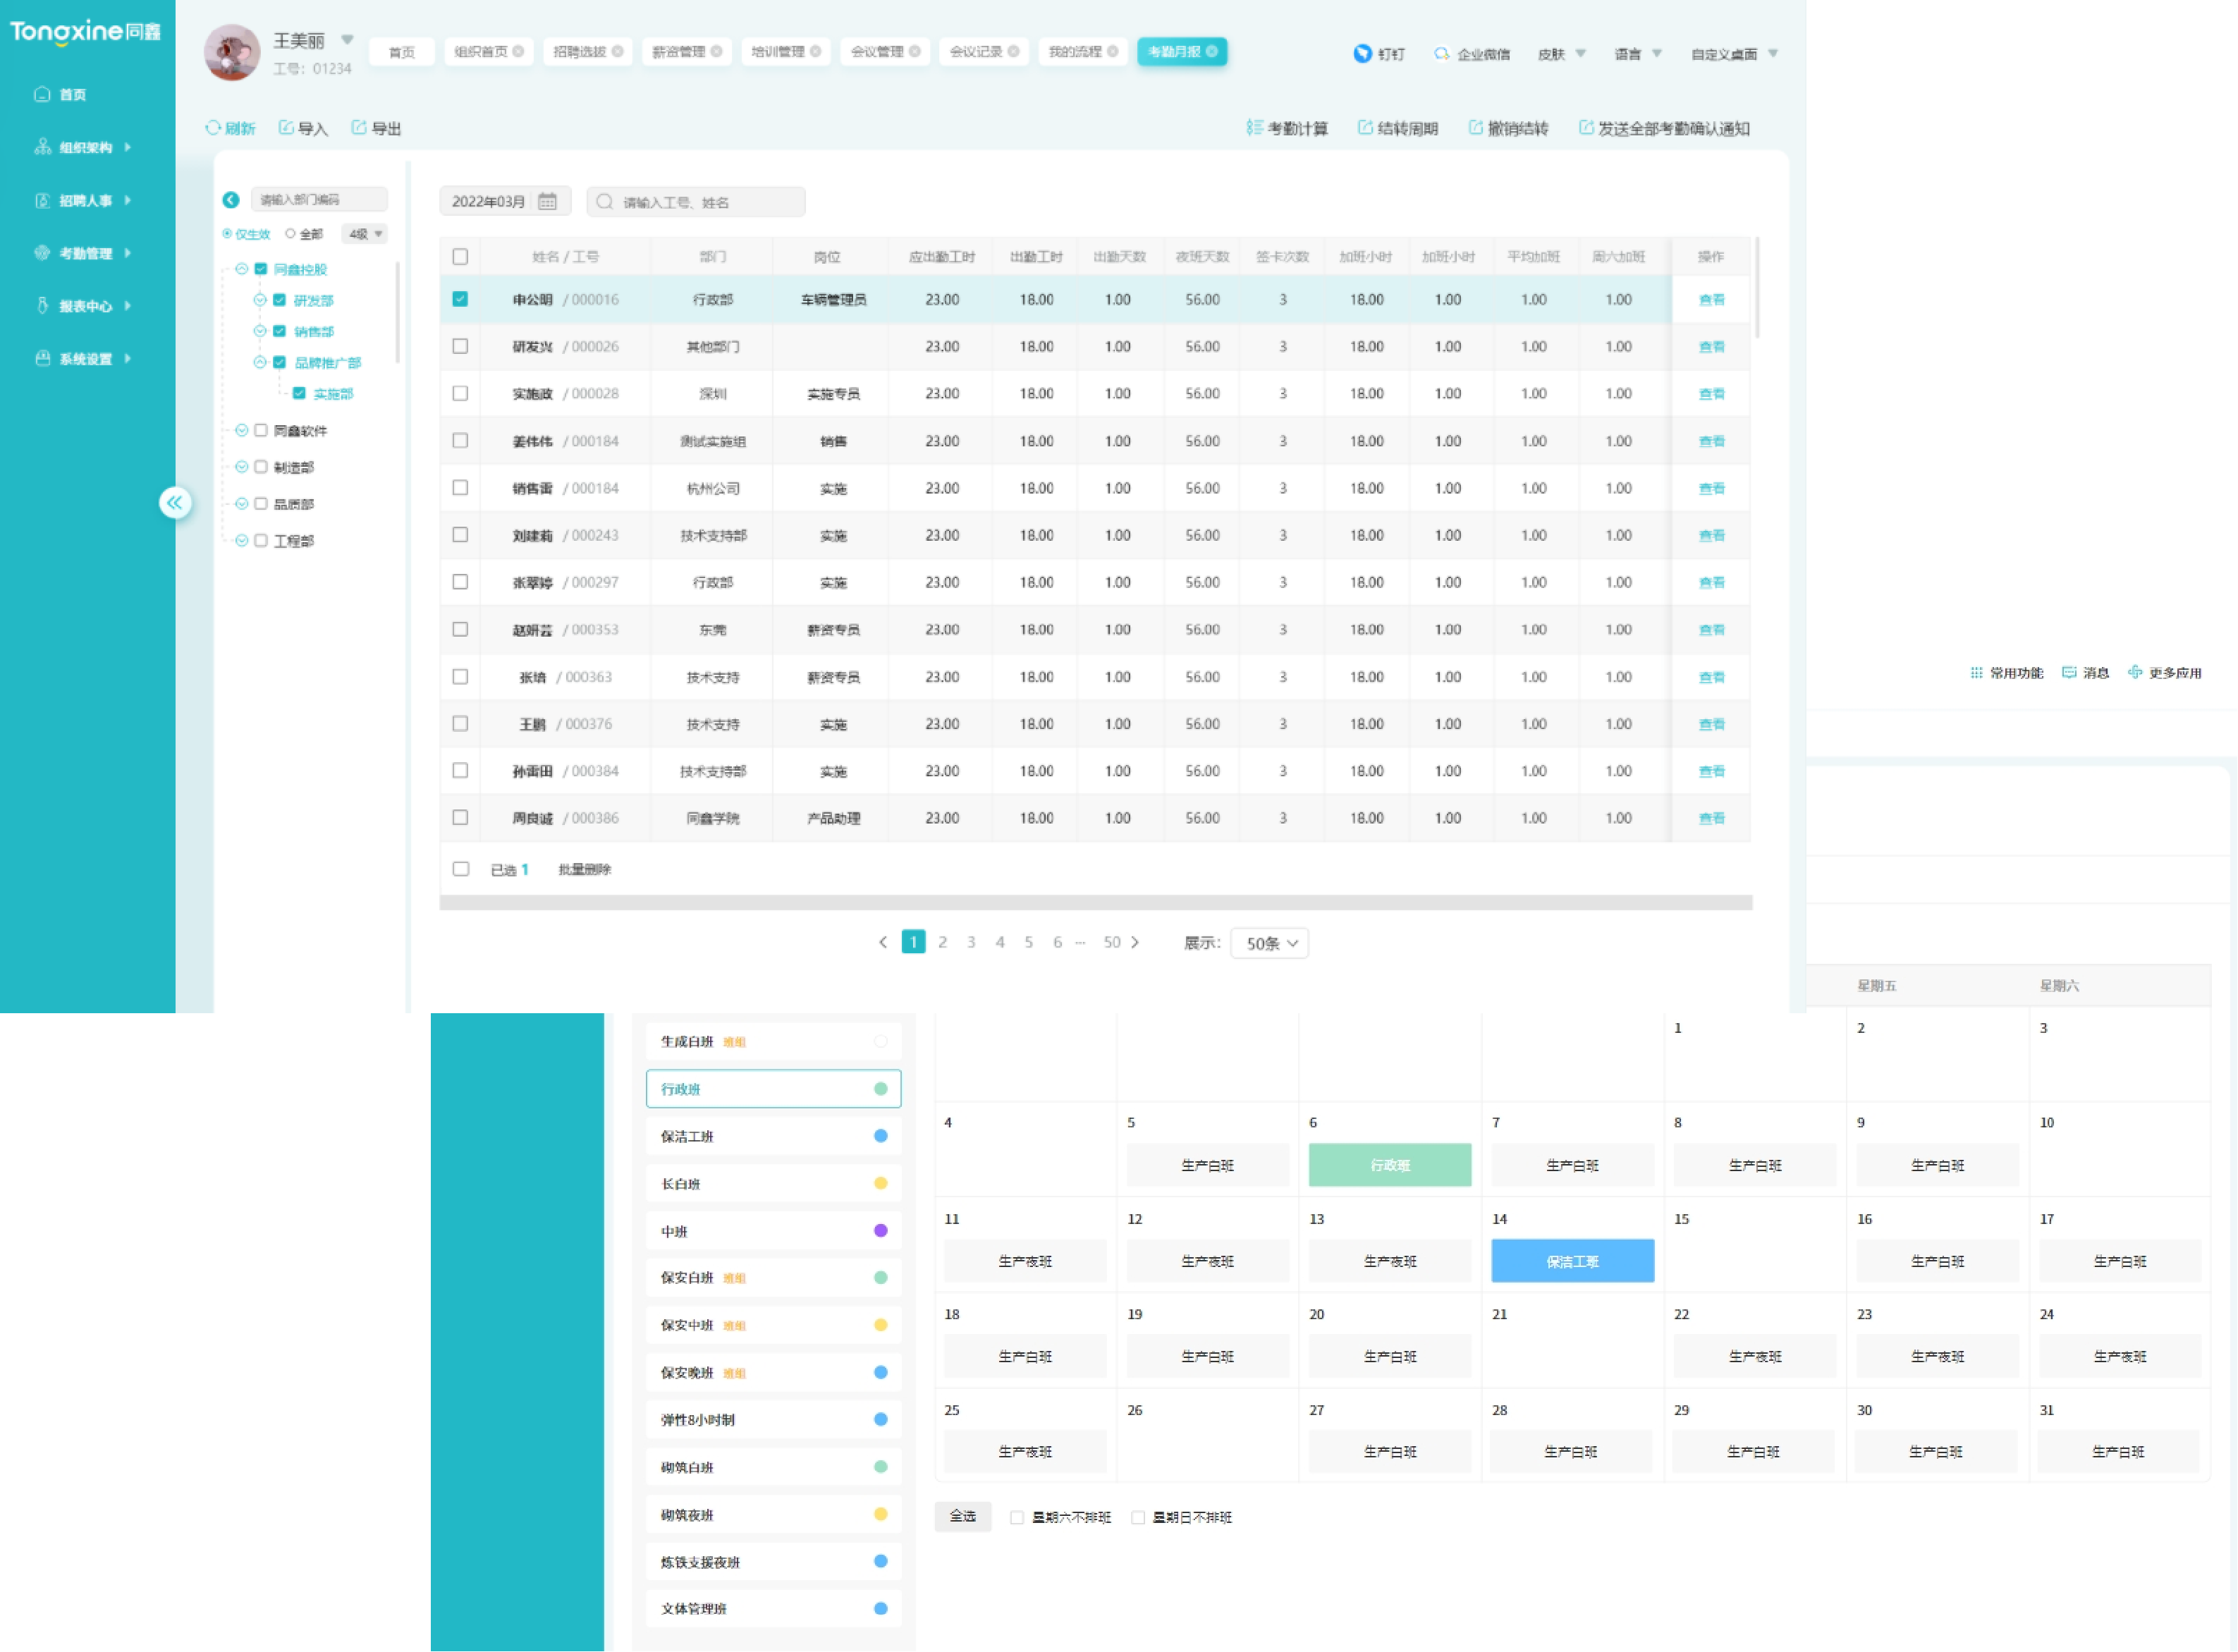Expand the 考勤管理 sidebar menu
Image resolution: width=2238 pixels, height=1652 pixels.
[x=85, y=253]
